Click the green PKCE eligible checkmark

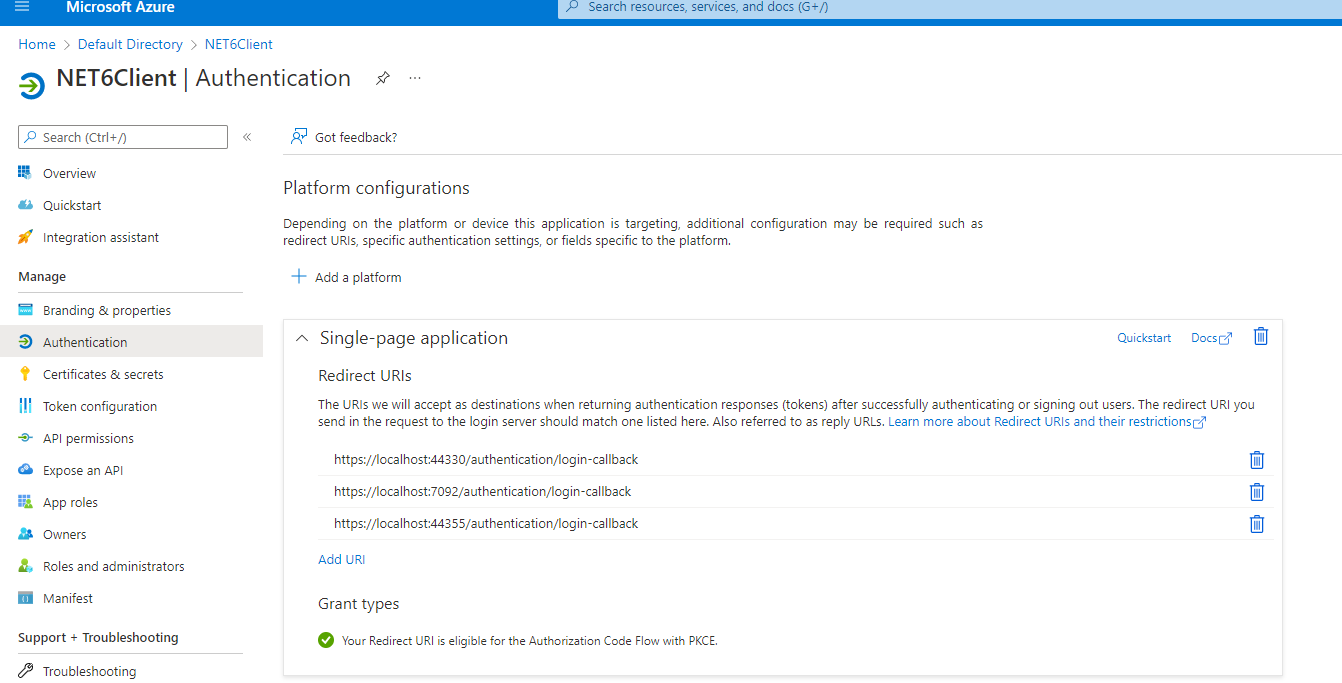pos(326,640)
